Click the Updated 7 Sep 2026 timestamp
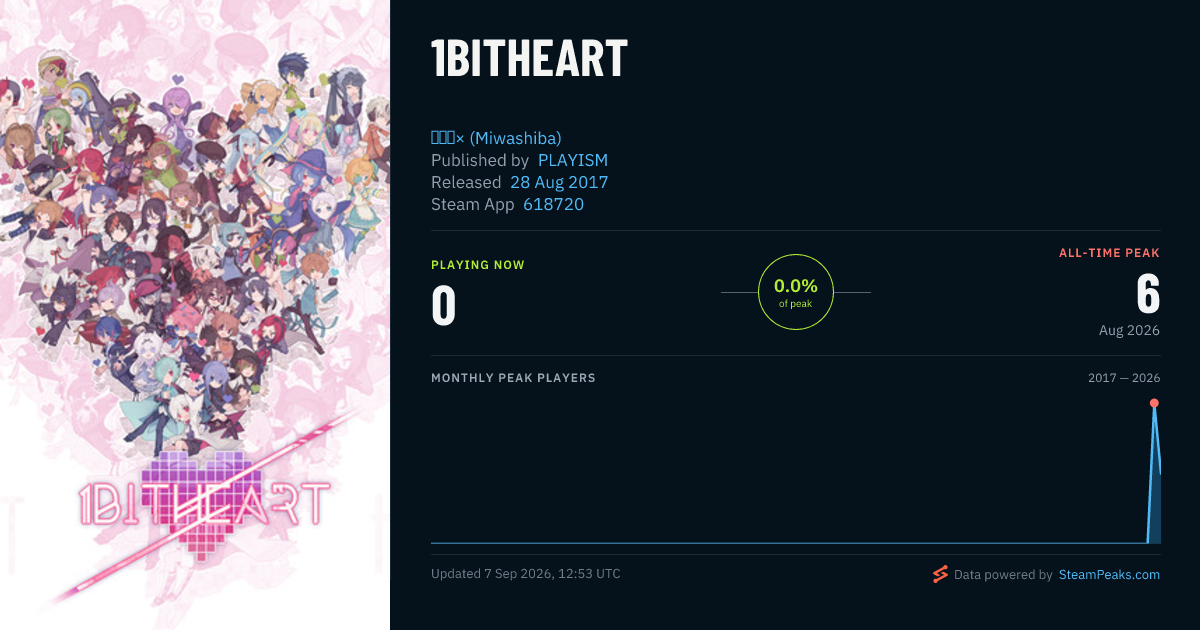This screenshot has width=1200, height=630. click(526, 574)
